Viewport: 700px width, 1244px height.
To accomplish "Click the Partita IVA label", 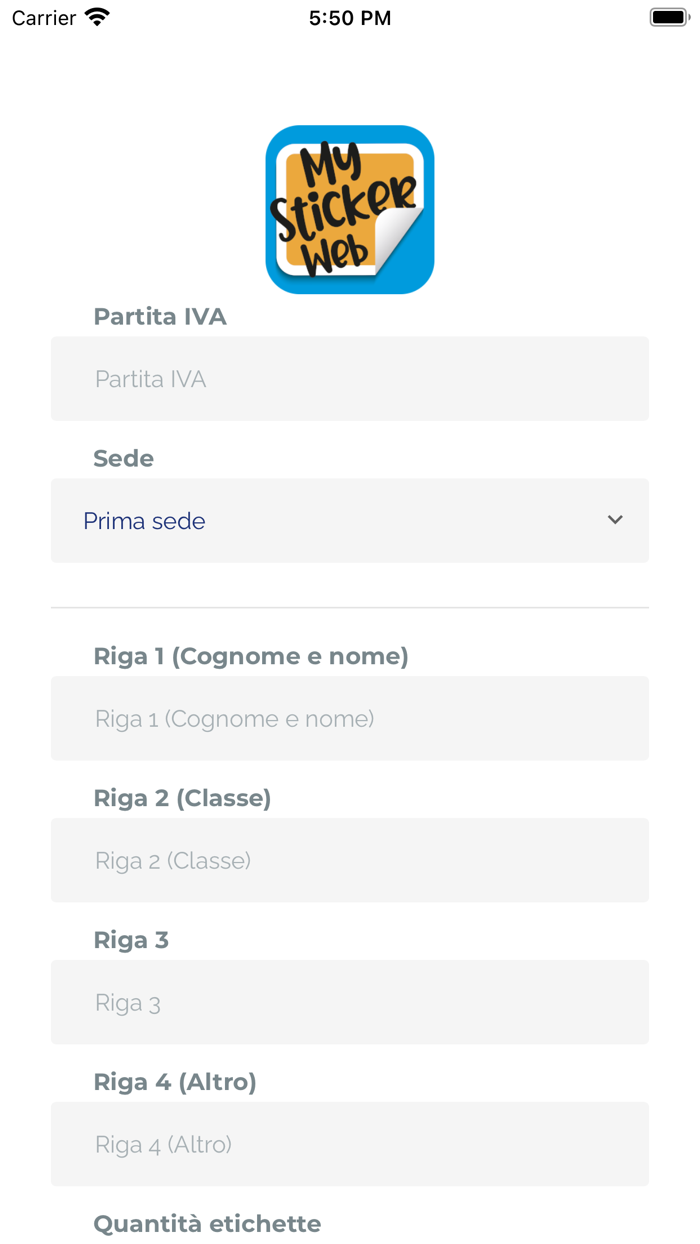I will [x=160, y=316].
